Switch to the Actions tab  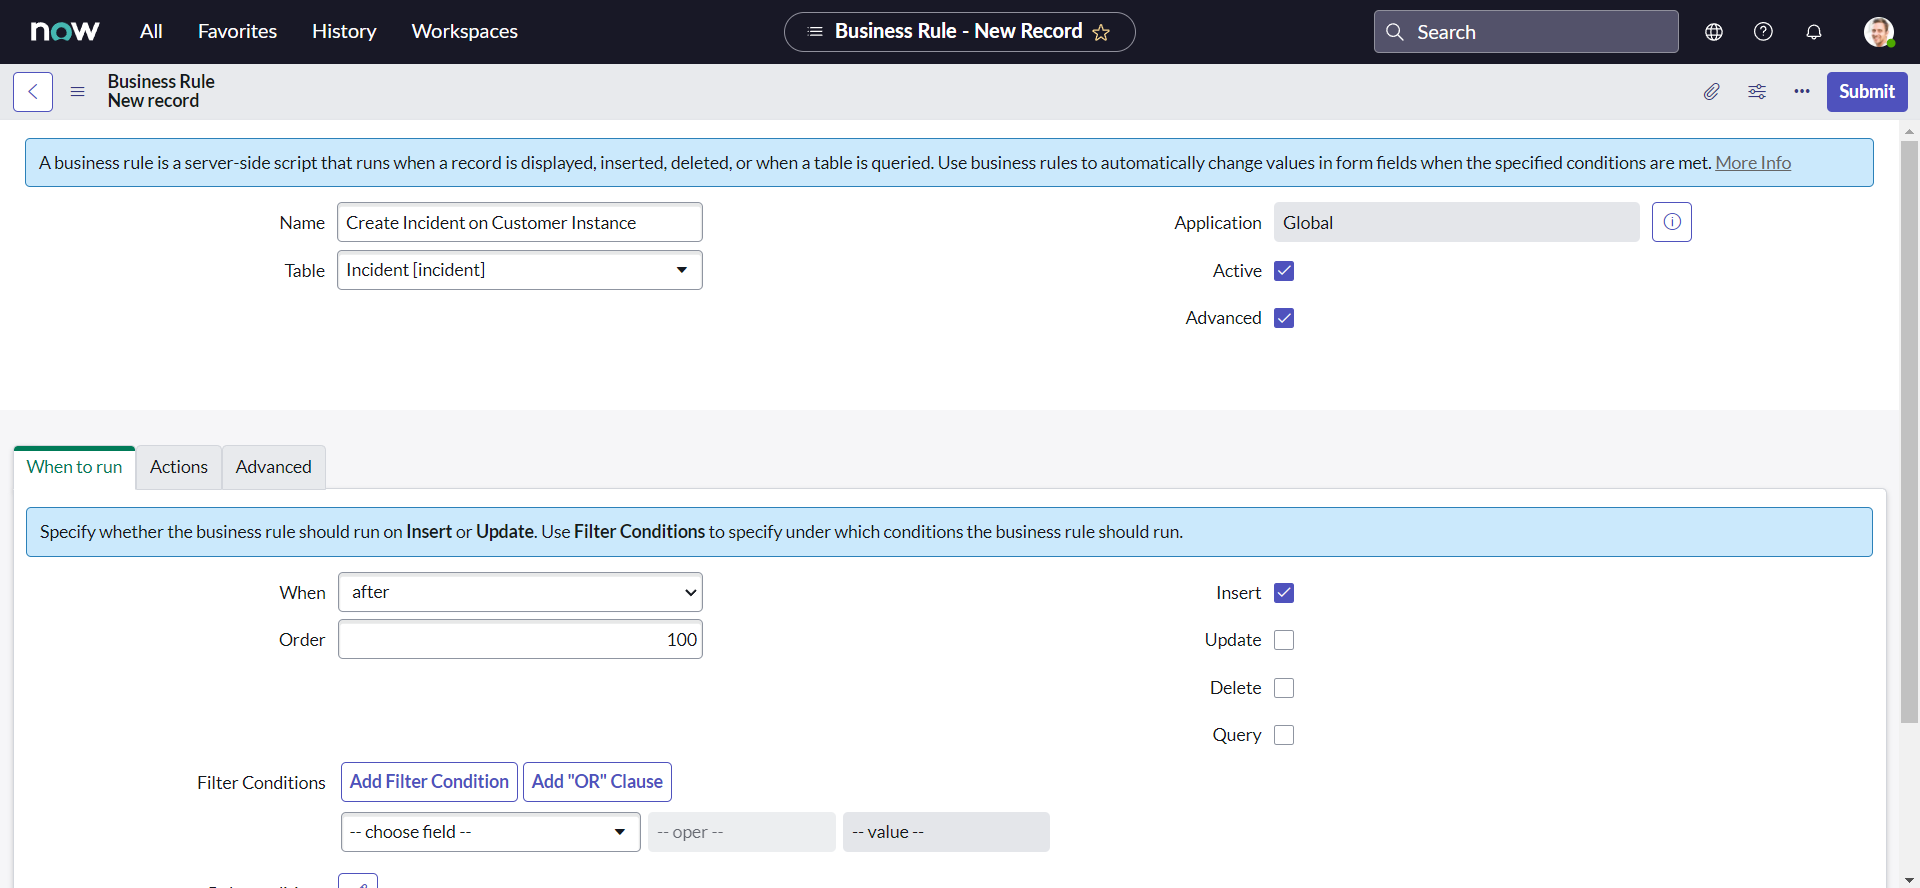tap(179, 467)
